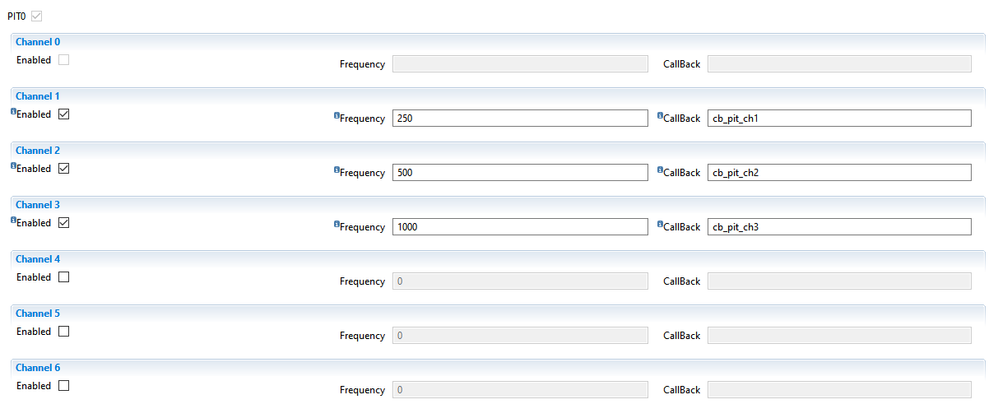This screenshot has height=409, width=998.
Task: Click the cb_pit_ch3 CallBack field
Action: tap(840, 227)
